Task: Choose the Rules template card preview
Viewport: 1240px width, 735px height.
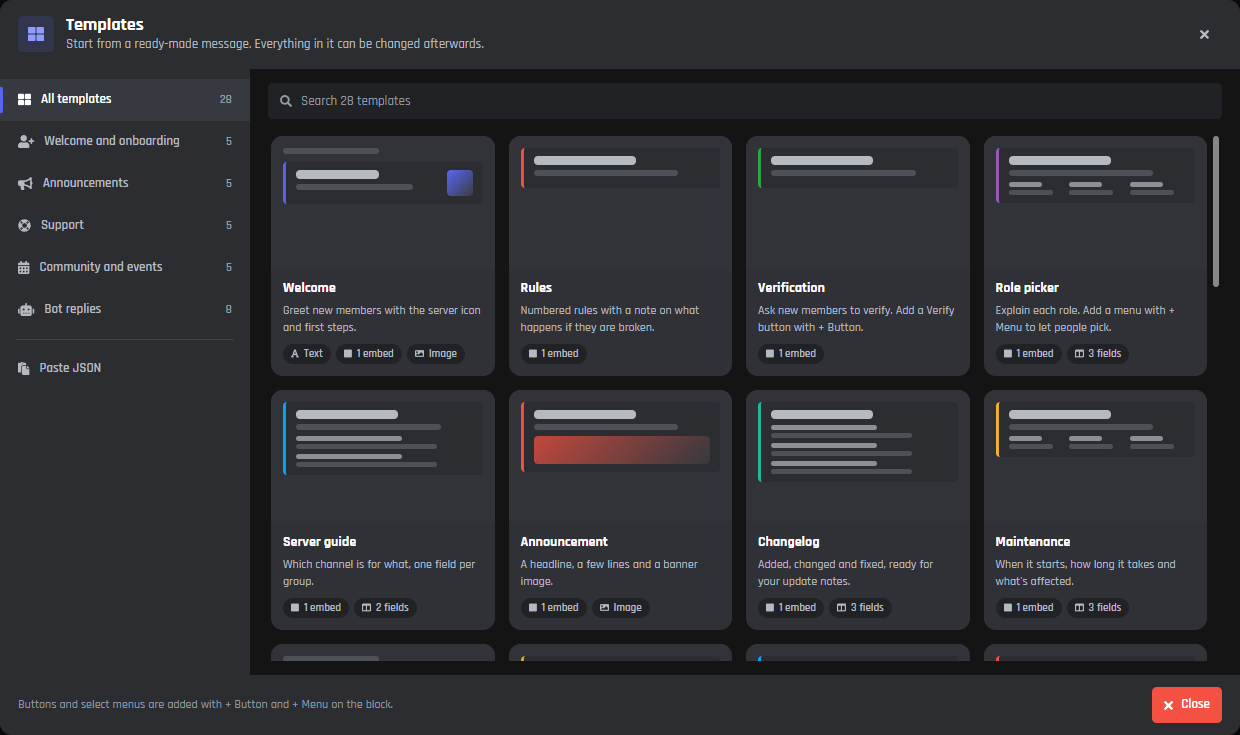Action: 620,202
